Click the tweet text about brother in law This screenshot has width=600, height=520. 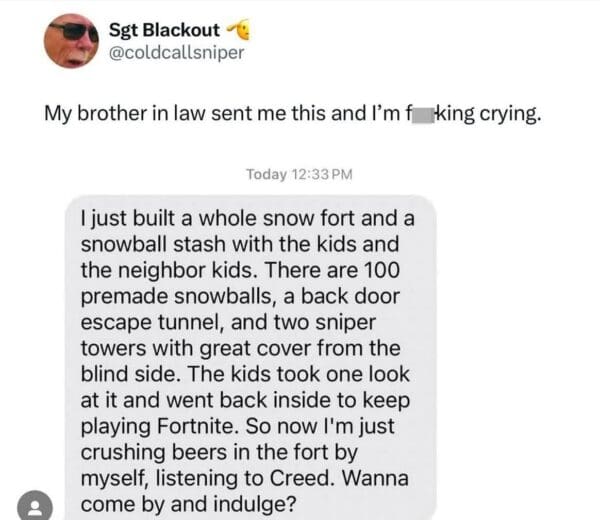point(293,114)
